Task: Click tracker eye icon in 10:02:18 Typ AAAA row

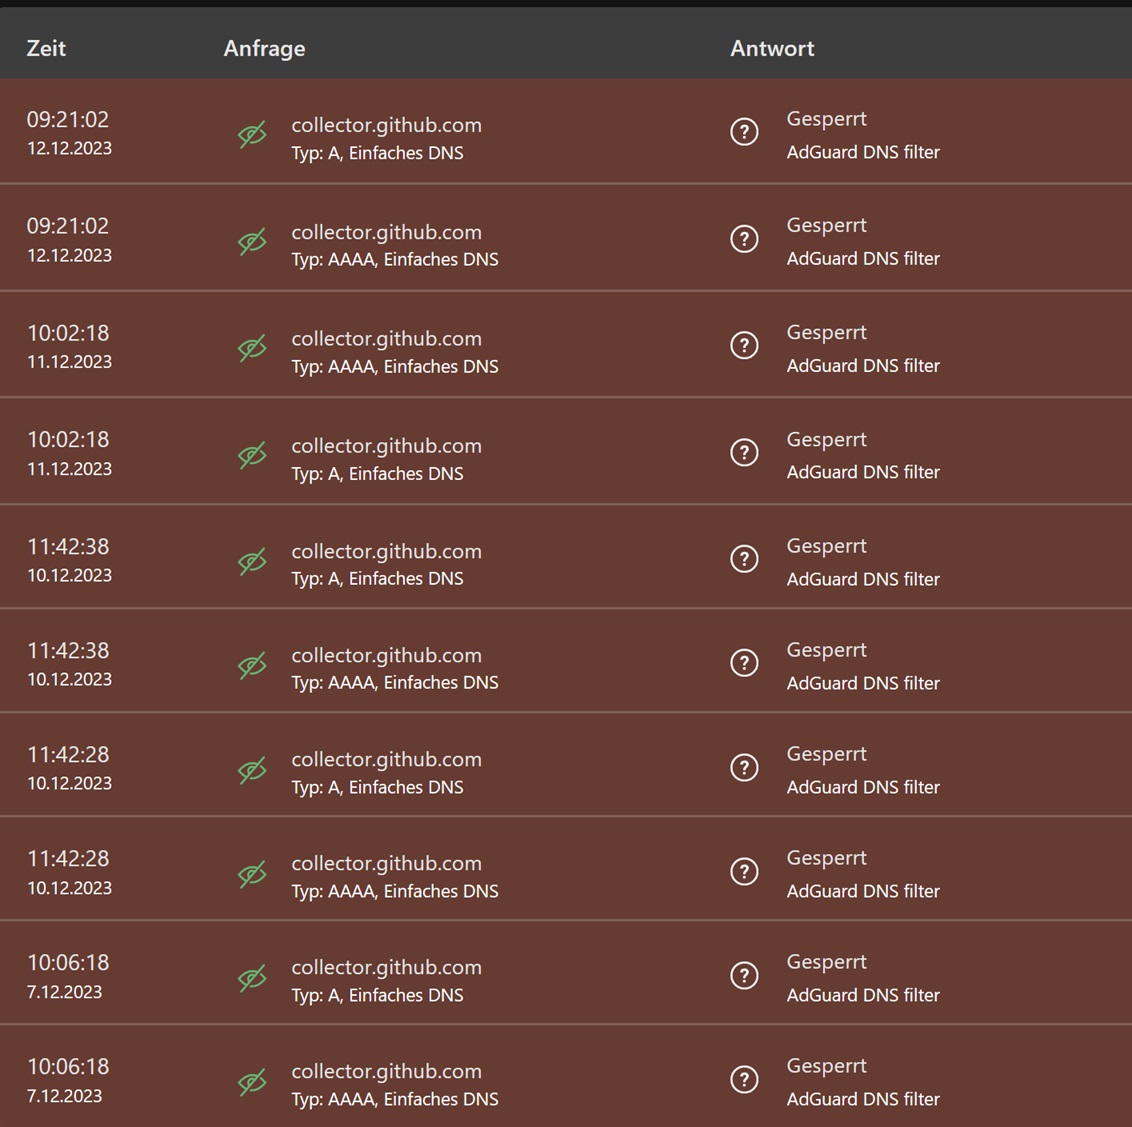Action: (252, 348)
